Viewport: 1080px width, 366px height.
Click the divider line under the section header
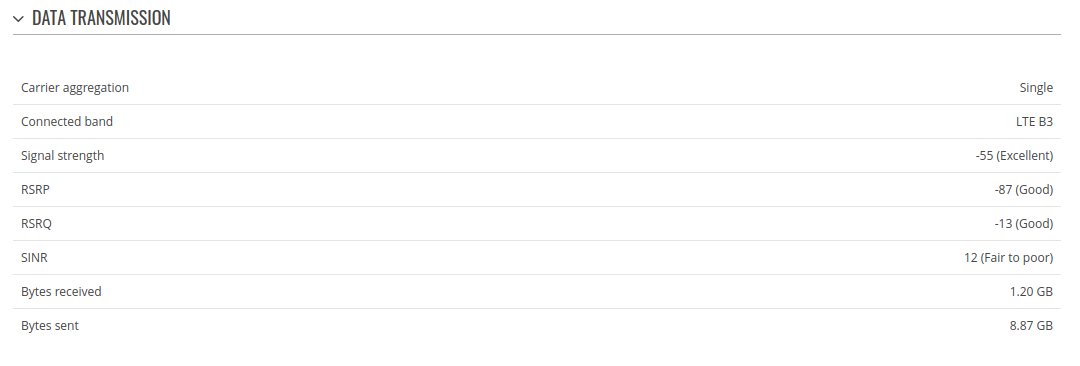(x=537, y=34)
